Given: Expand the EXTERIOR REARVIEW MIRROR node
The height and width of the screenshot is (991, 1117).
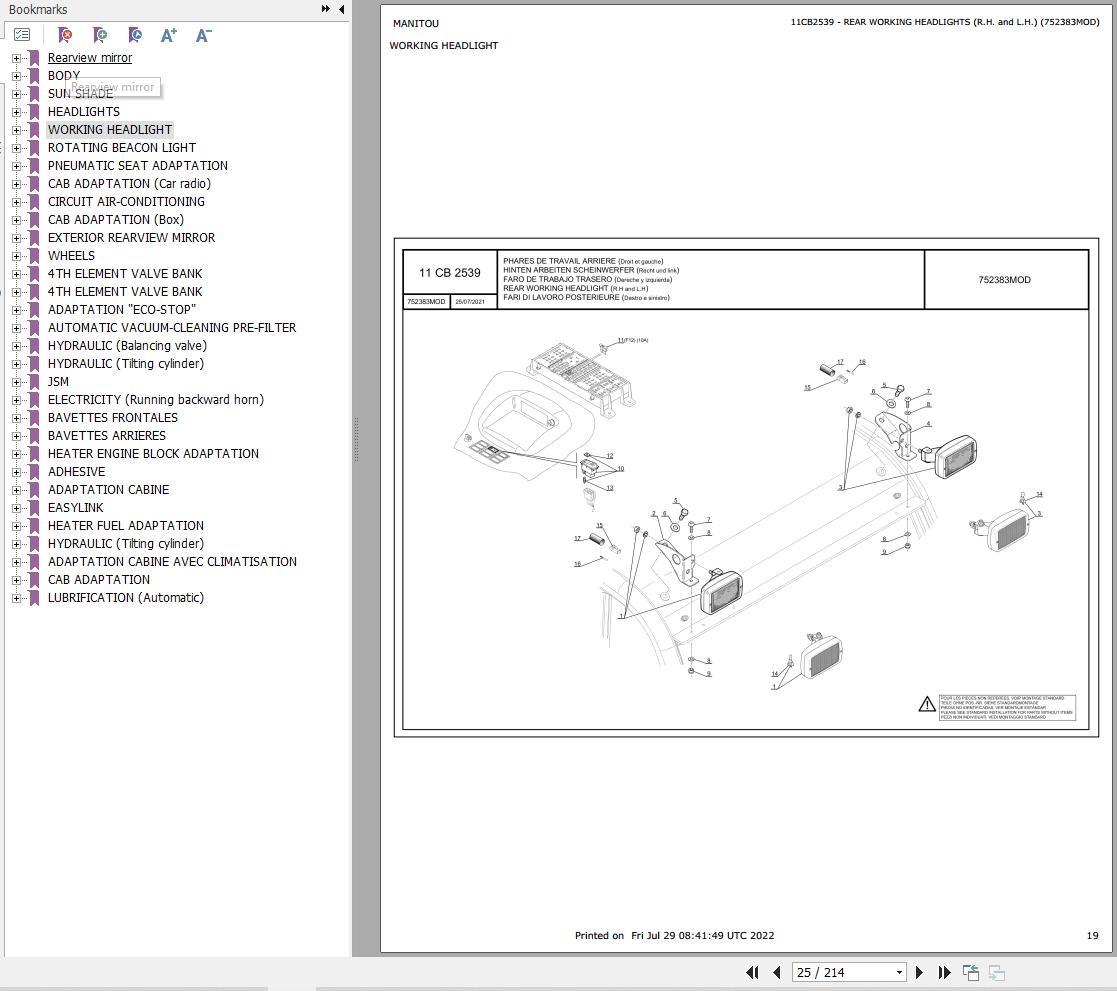Looking at the screenshot, I should pyautogui.click(x=16, y=238).
